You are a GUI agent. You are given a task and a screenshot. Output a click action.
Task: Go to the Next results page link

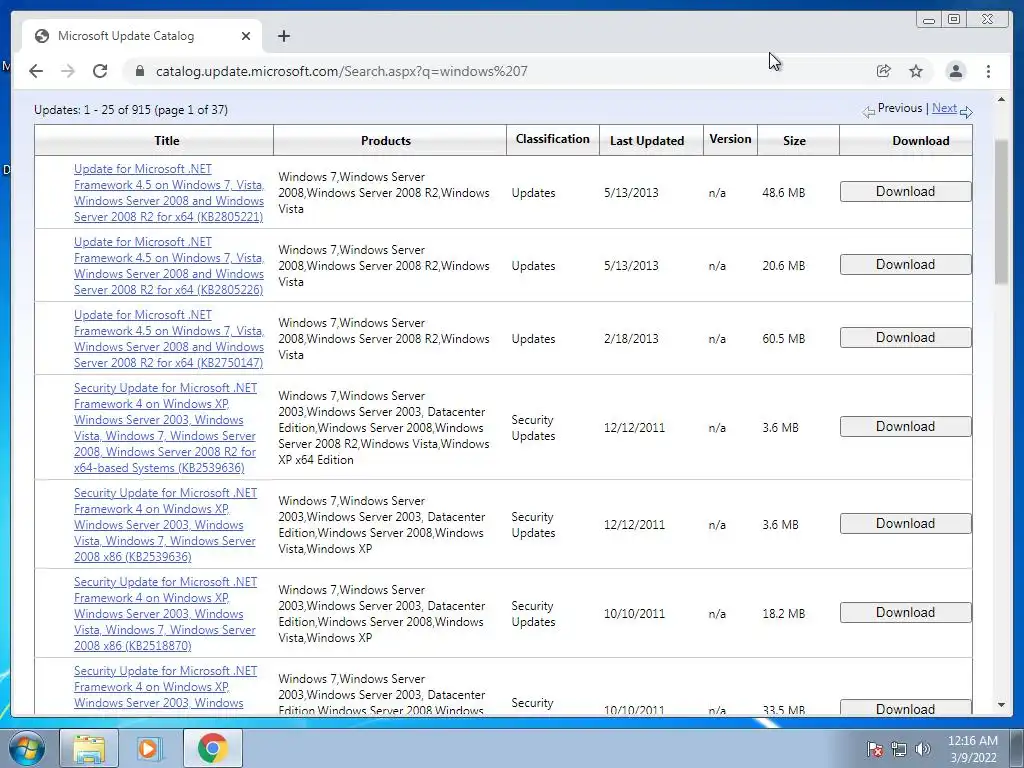pos(944,108)
